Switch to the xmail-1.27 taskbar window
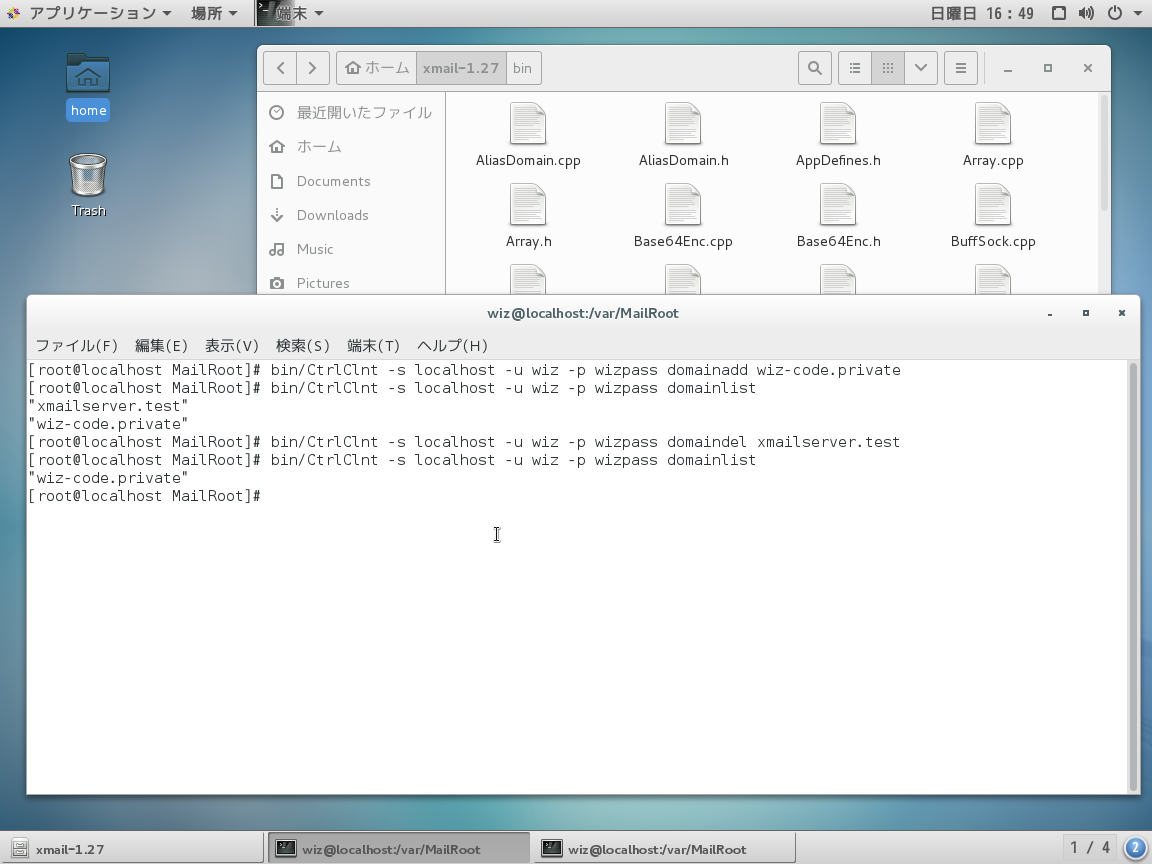Image resolution: width=1152 pixels, height=864 pixels. pos(132,849)
